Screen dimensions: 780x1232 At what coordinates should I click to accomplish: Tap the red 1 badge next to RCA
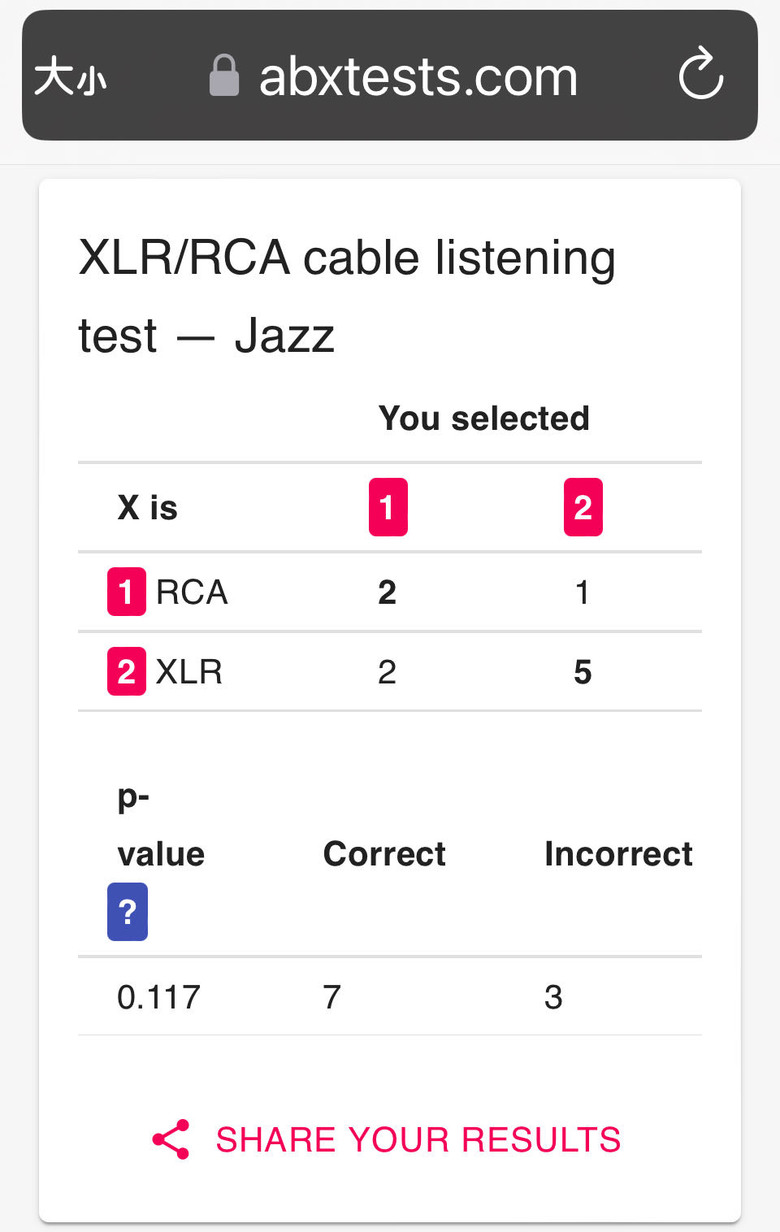point(126,592)
